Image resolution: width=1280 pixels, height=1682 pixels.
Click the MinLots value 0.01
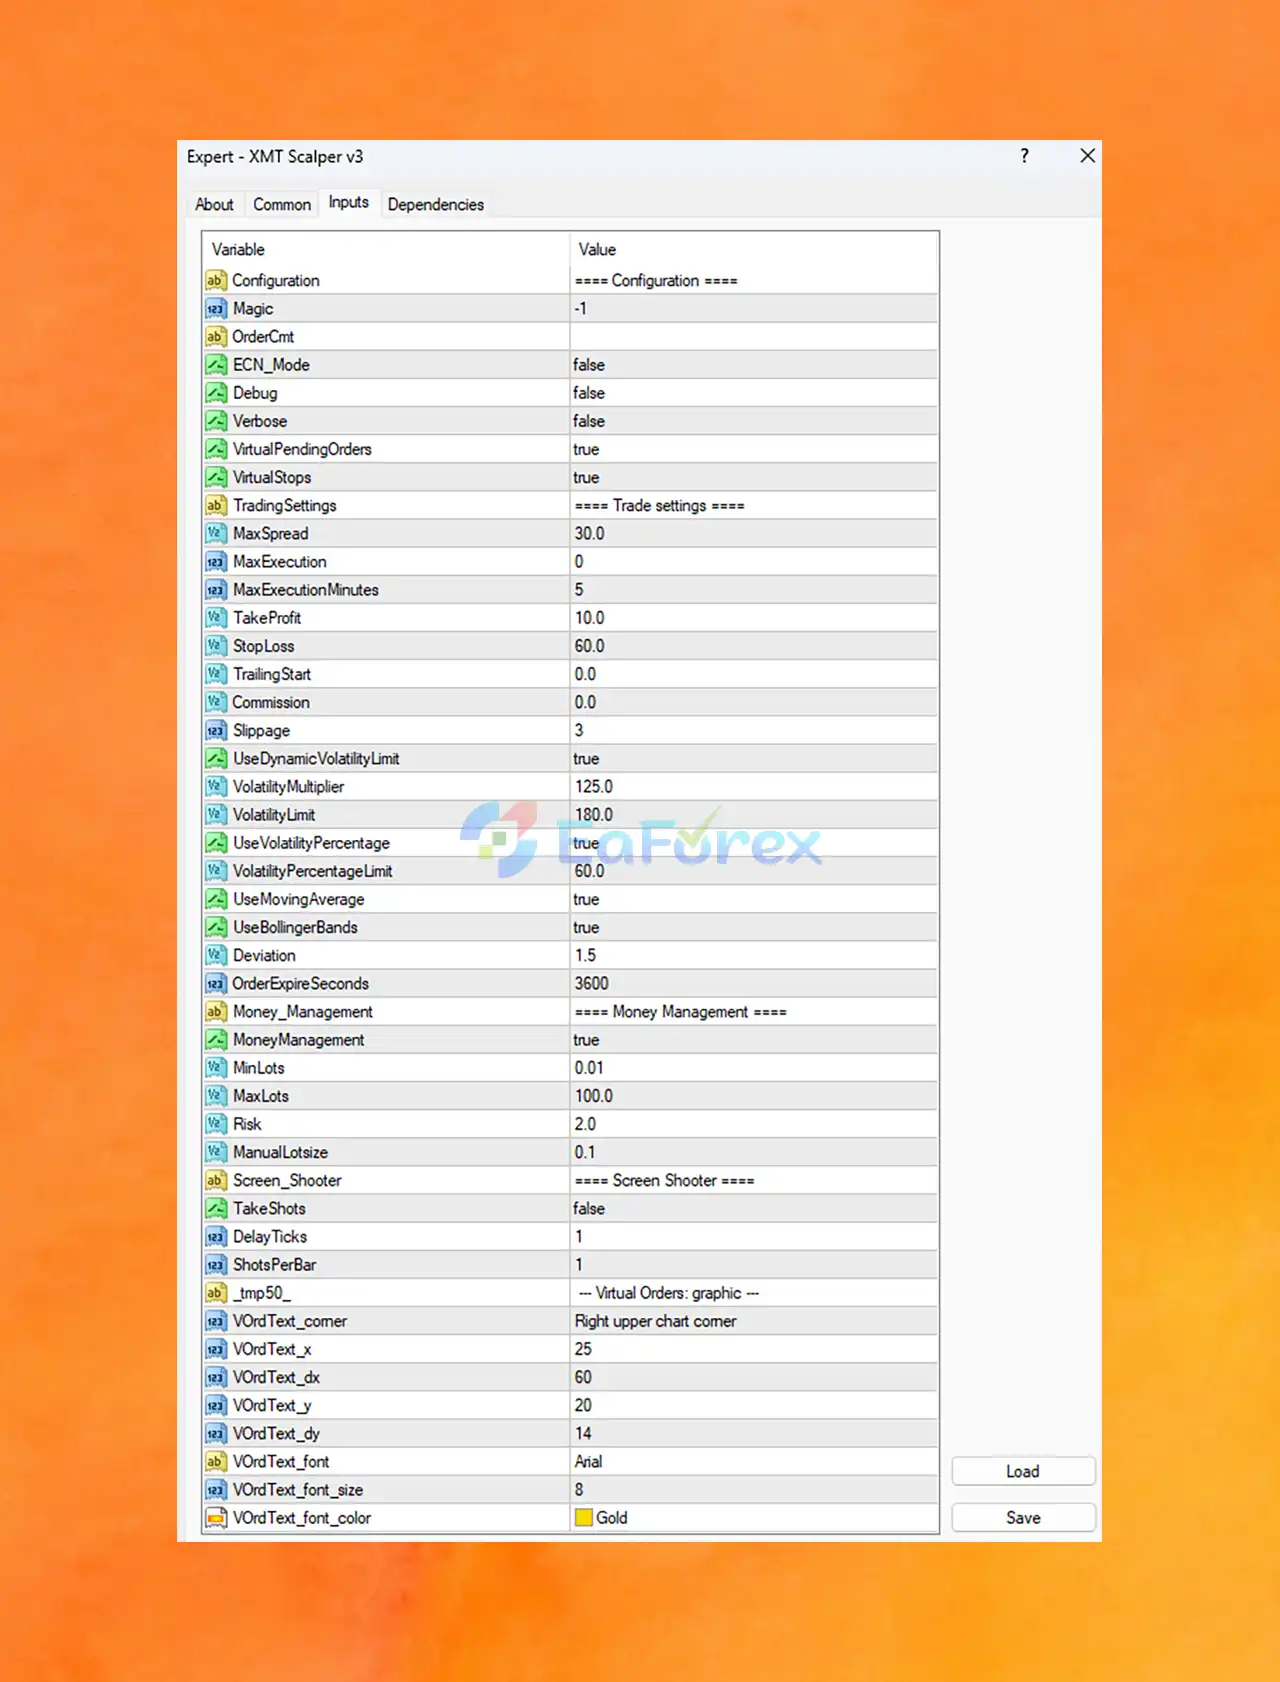(589, 1068)
